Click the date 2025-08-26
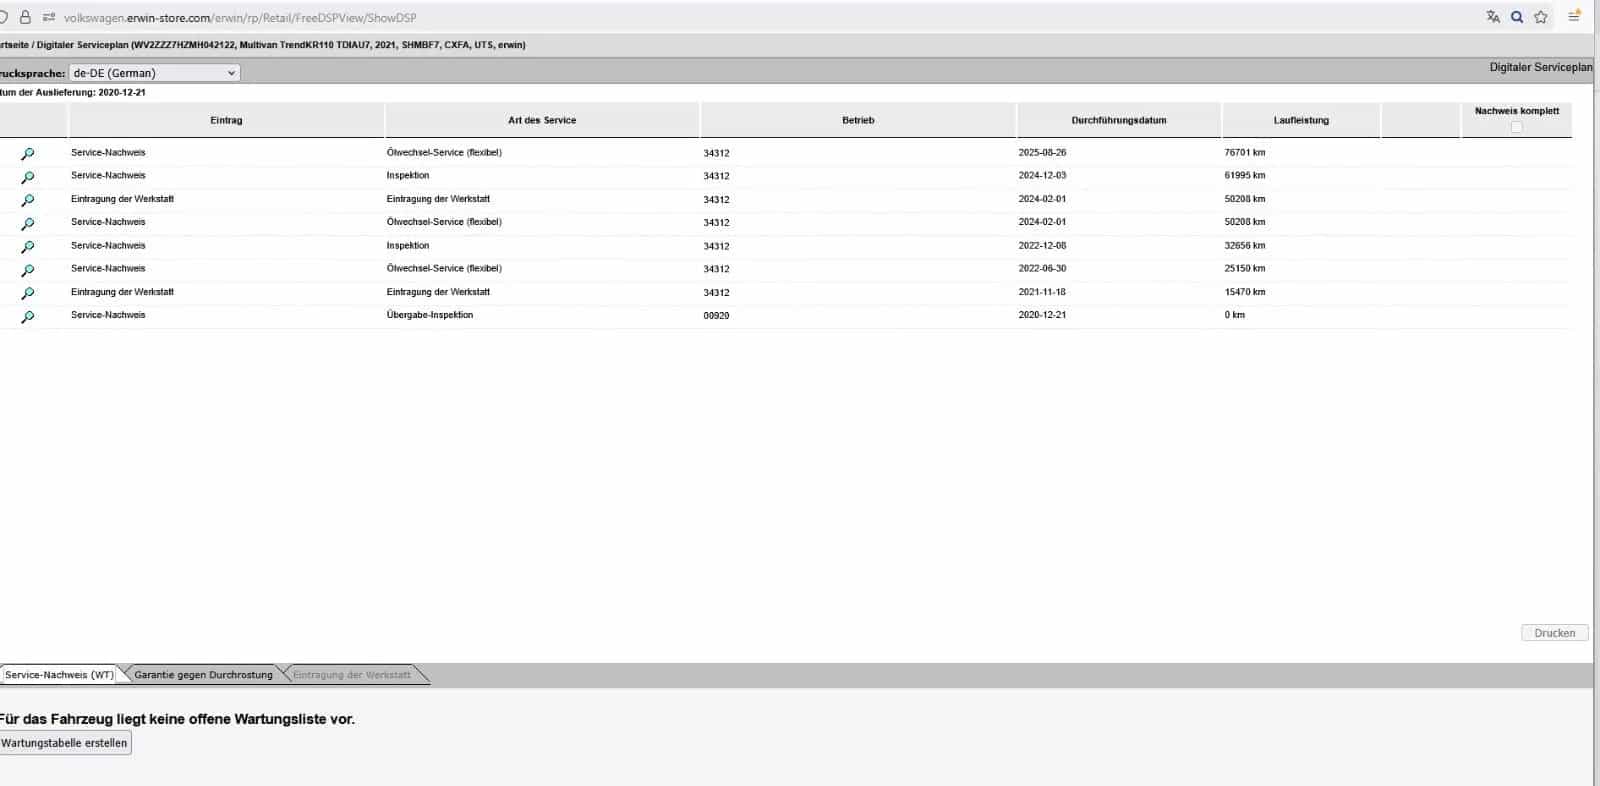 coord(1042,153)
